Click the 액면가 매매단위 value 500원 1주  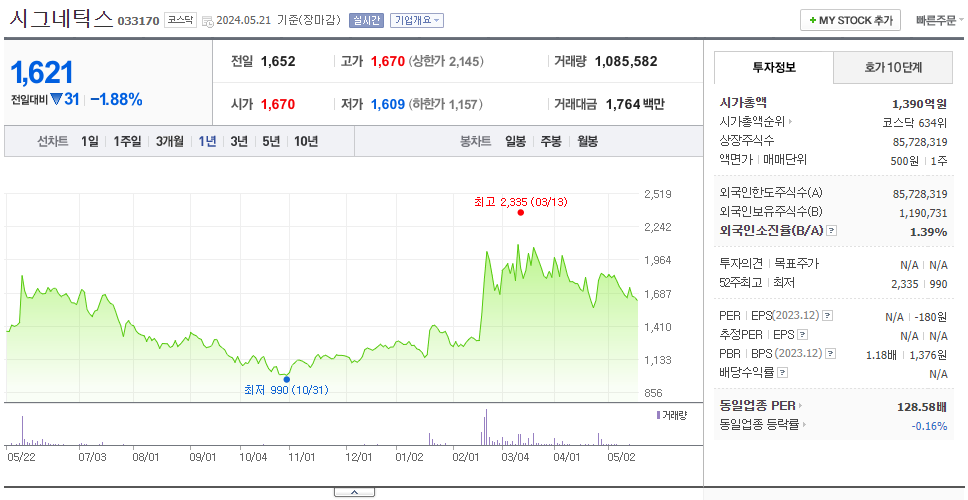tap(917, 160)
